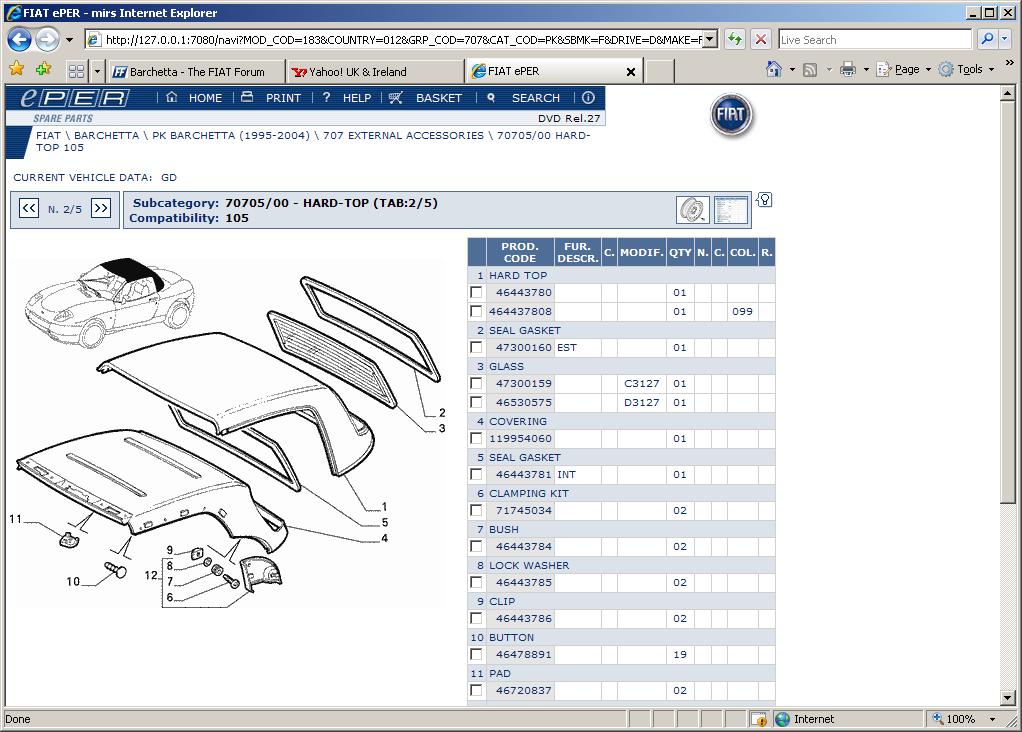
Task: Click the wheel image view icon
Action: coord(692,210)
